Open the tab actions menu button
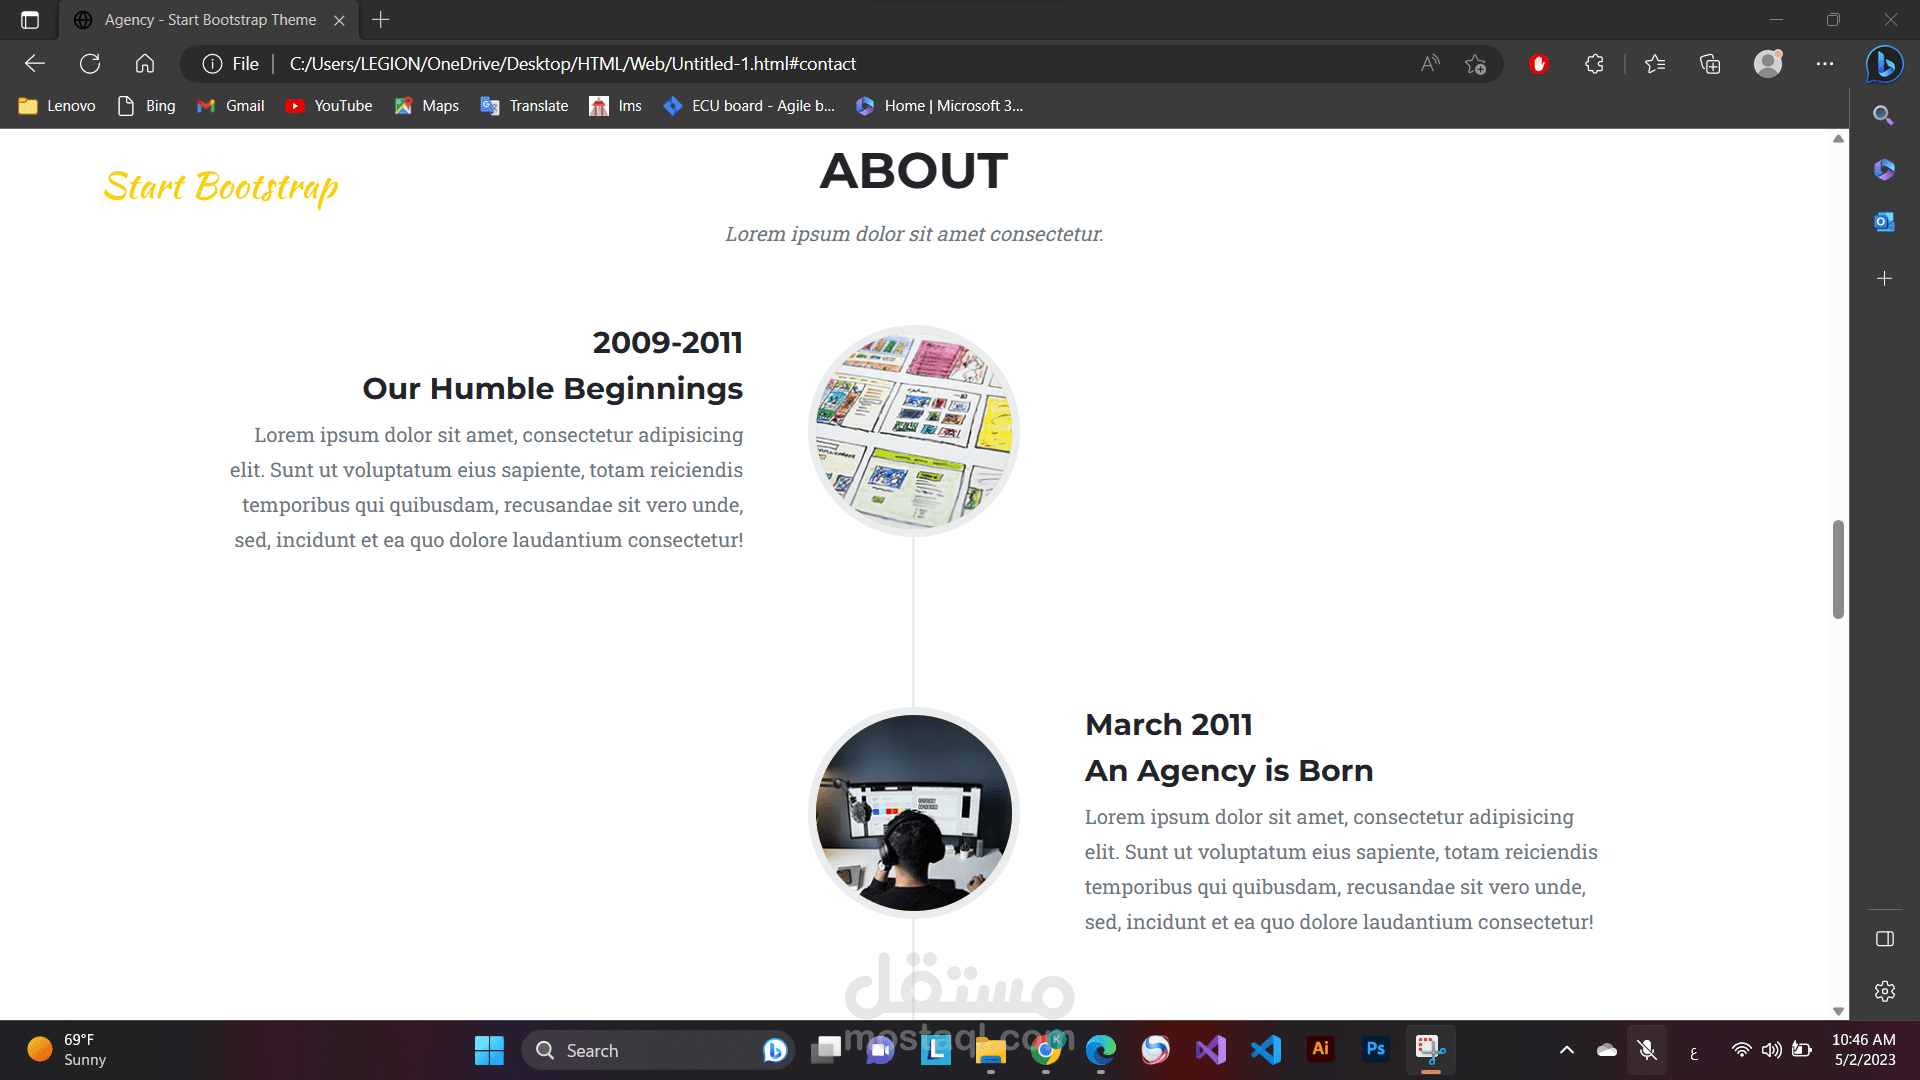This screenshot has height=1080, width=1920. (x=30, y=20)
